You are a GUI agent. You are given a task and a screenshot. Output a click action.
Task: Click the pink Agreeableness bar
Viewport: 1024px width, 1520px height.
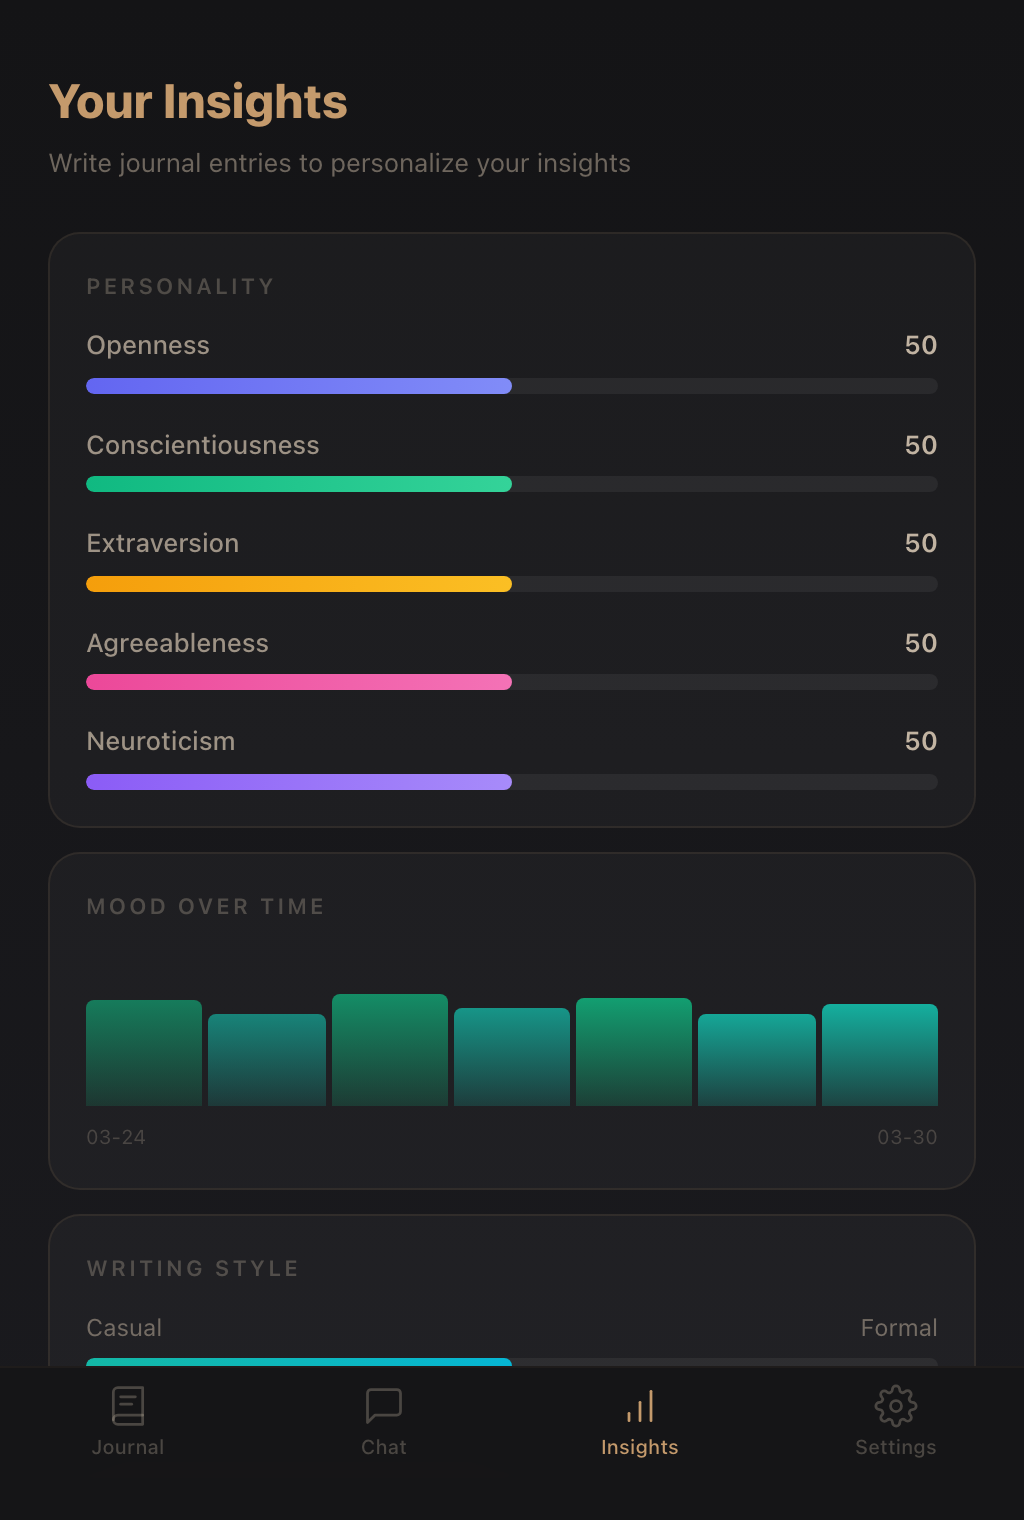tap(512, 682)
